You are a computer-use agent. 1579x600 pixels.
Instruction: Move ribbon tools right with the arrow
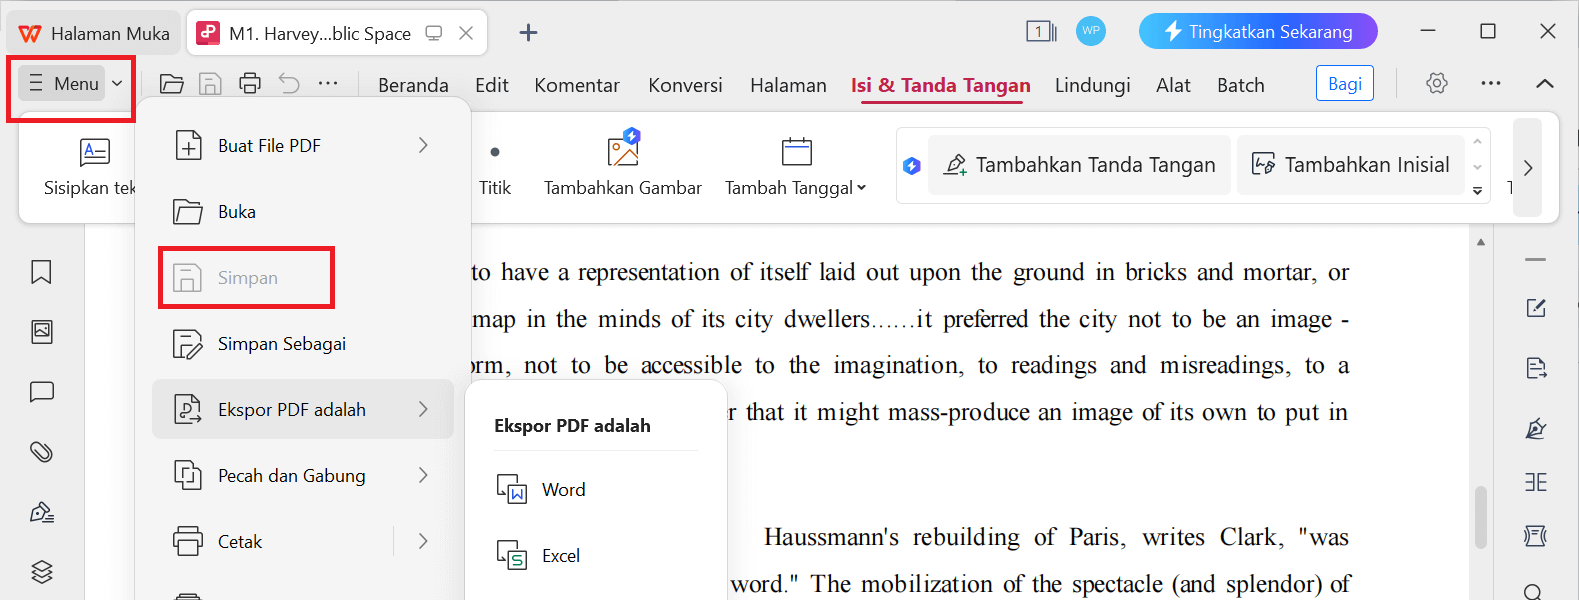tap(1527, 167)
